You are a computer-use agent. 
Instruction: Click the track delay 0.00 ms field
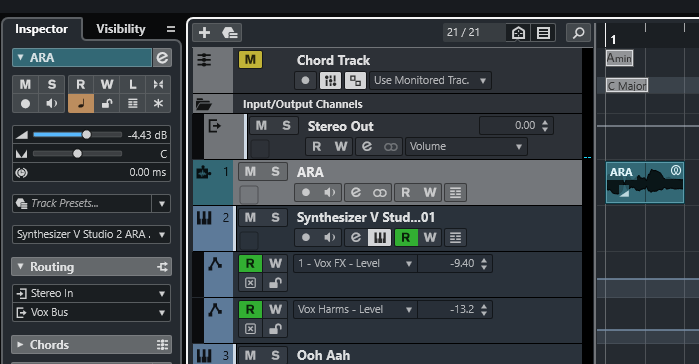91,172
